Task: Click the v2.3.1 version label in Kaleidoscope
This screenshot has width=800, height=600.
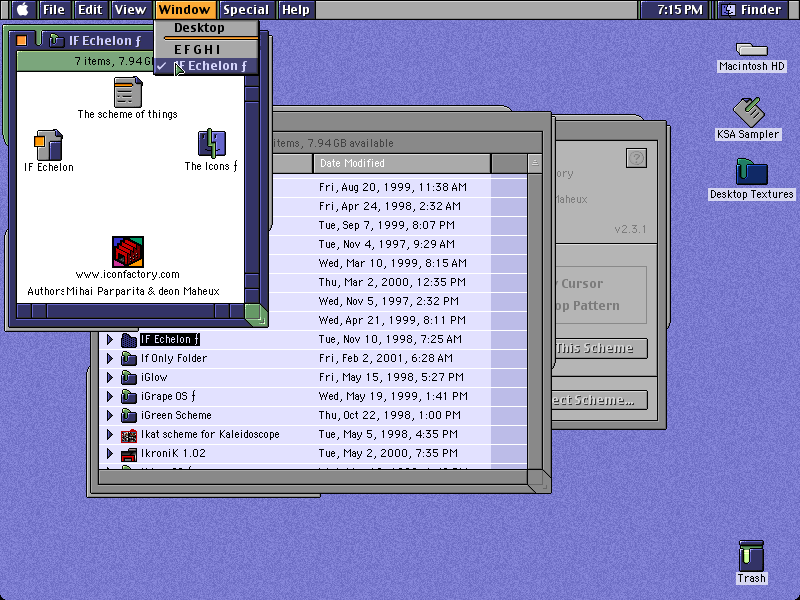Action: click(x=630, y=229)
